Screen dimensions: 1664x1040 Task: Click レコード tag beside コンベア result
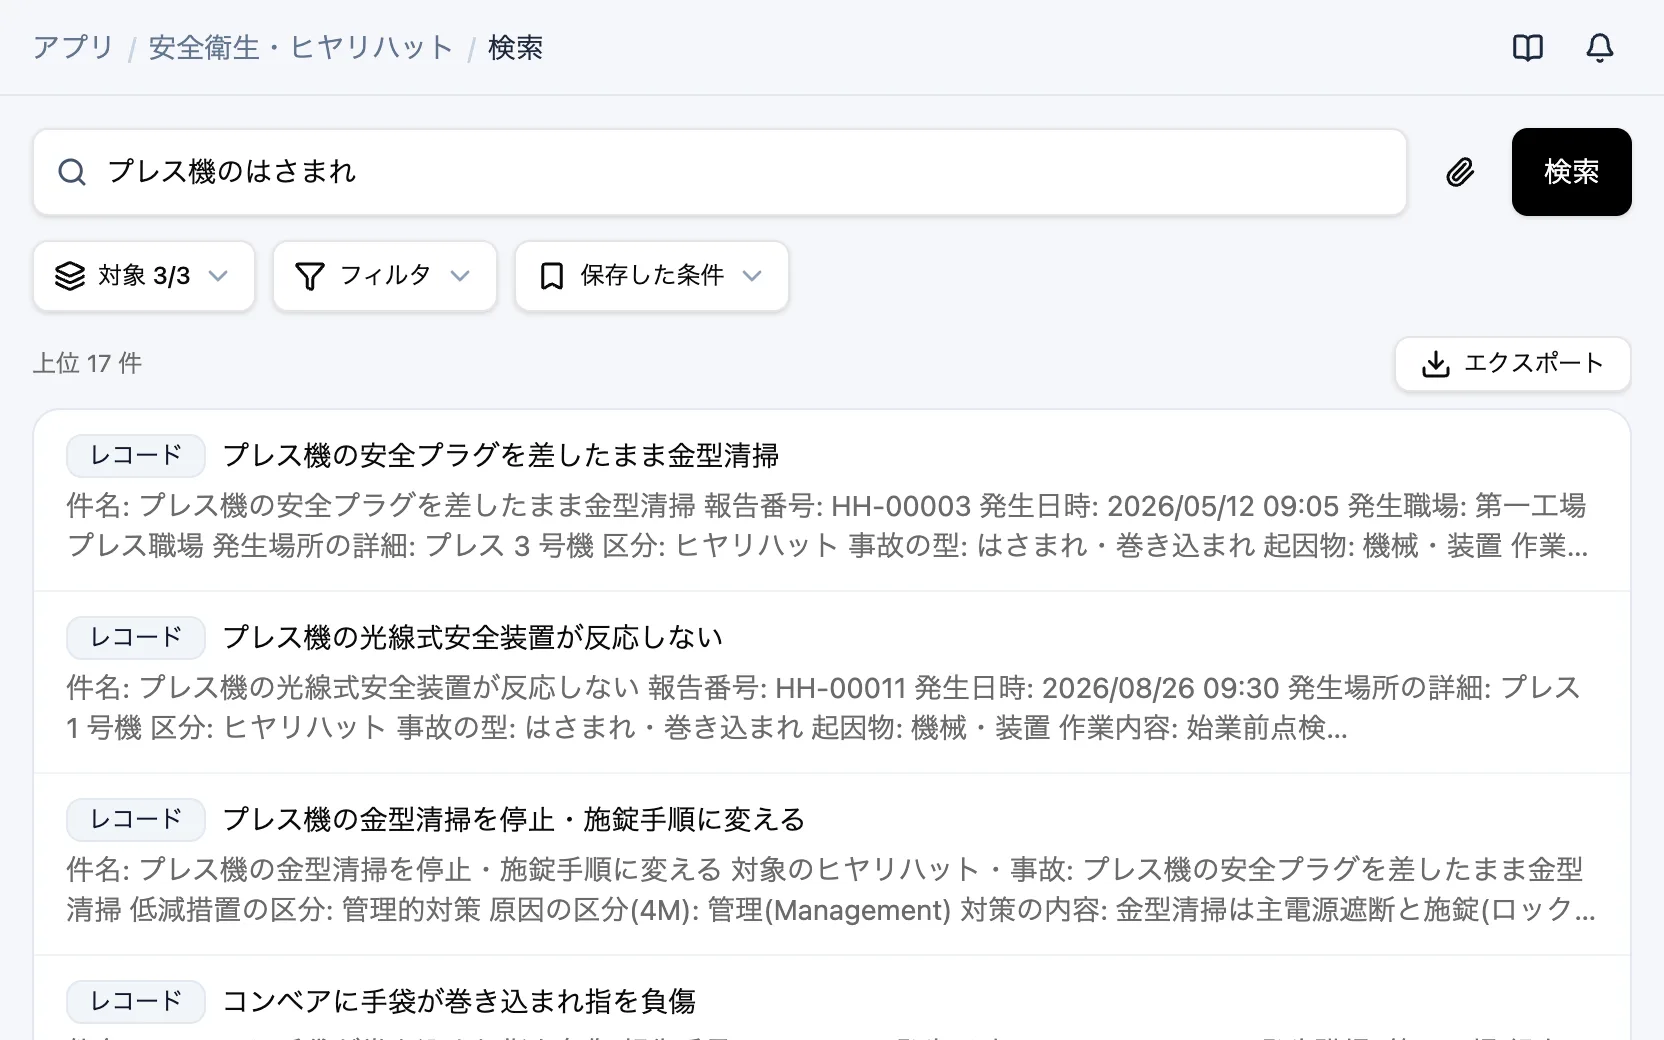pos(136,1002)
